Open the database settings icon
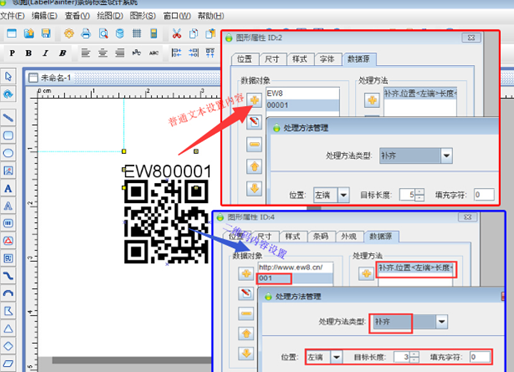 pyautogui.click(x=120, y=33)
